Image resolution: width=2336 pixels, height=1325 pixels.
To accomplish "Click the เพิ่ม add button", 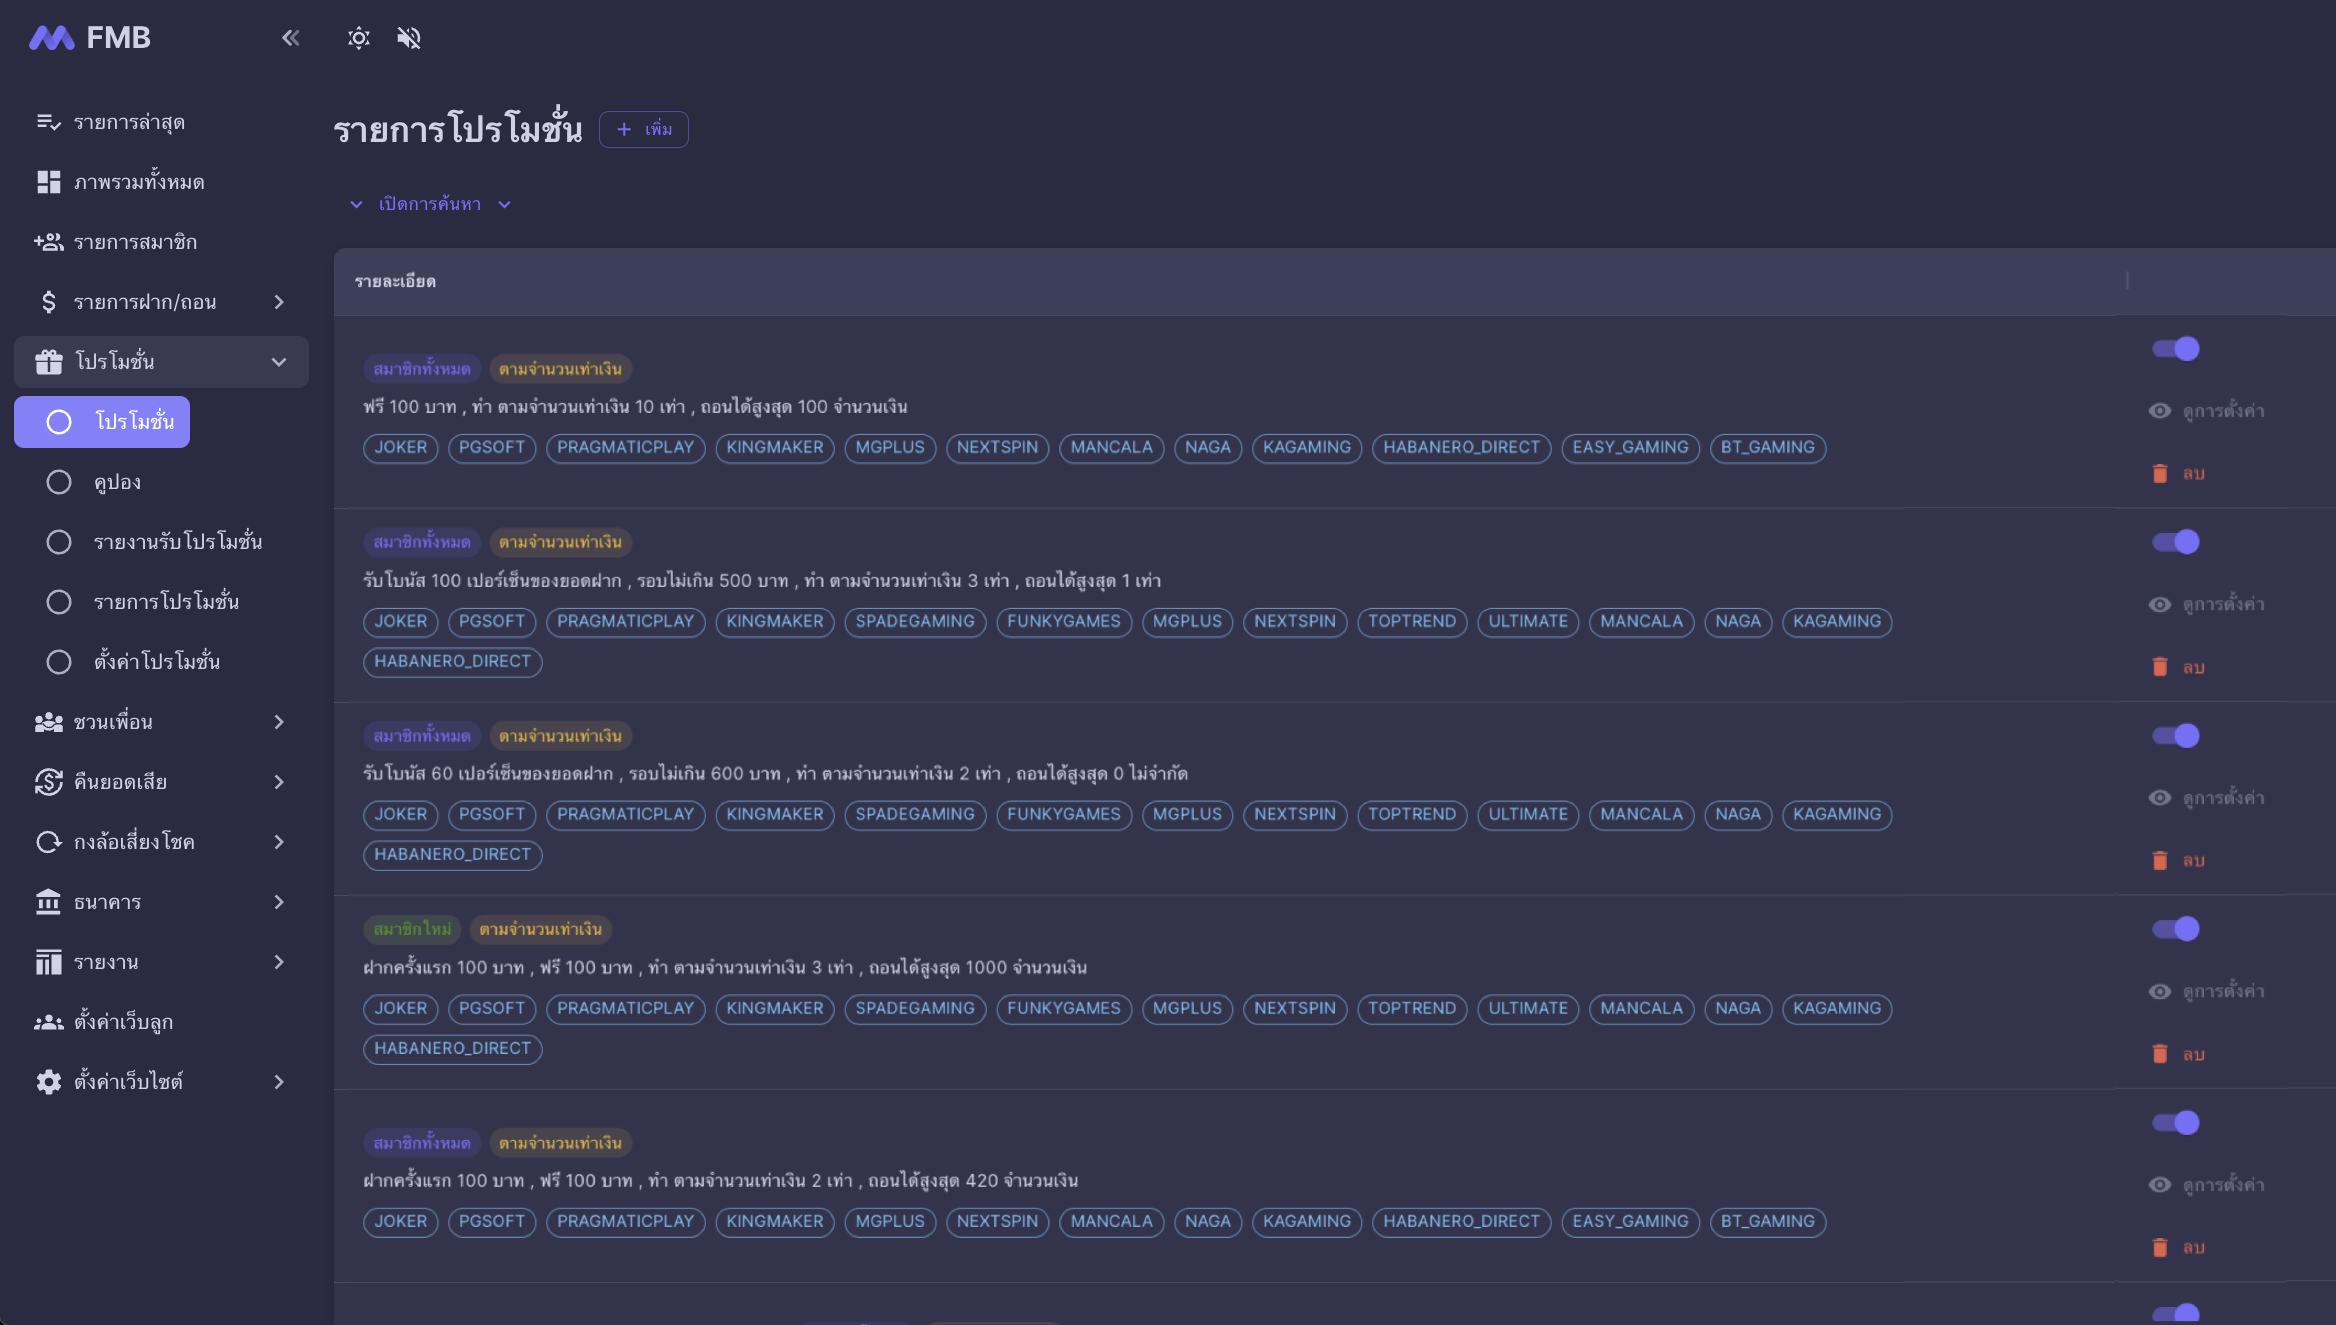I will [x=644, y=129].
